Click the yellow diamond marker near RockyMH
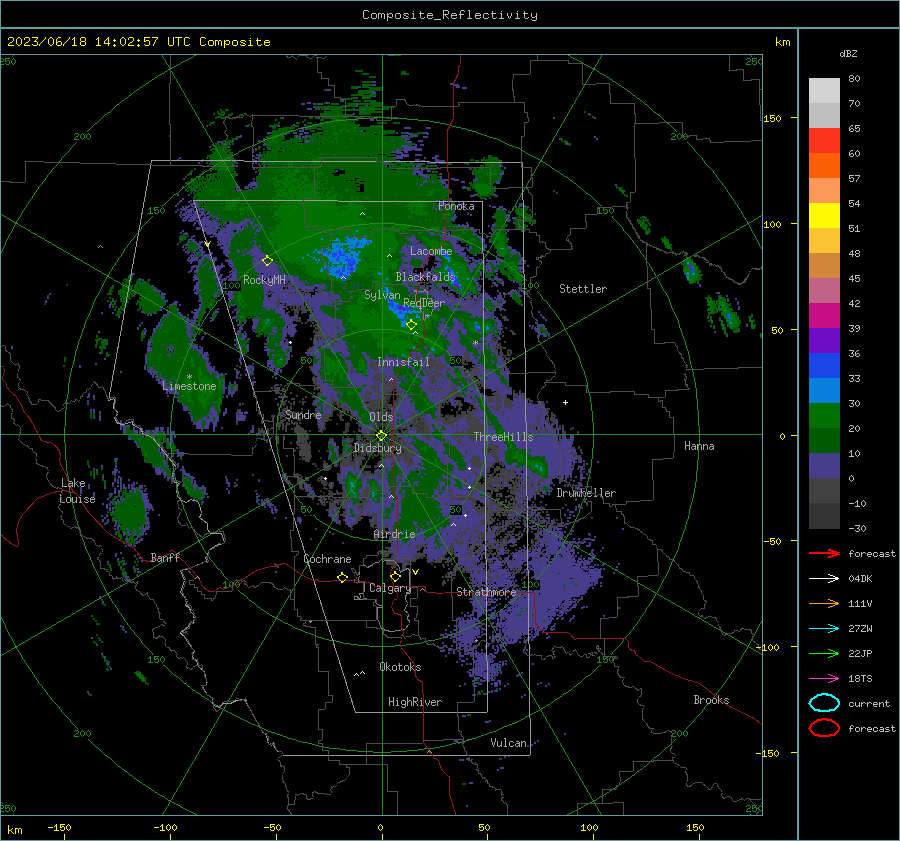This screenshot has width=900, height=841. click(267, 261)
